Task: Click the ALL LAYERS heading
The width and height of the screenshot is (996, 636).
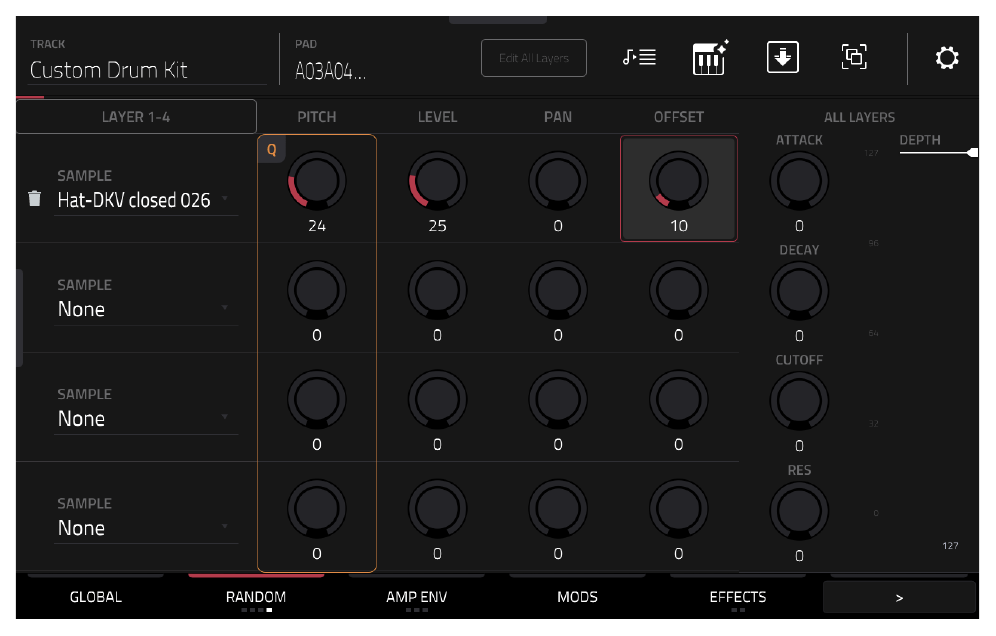Action: click(x=859, y=118)
